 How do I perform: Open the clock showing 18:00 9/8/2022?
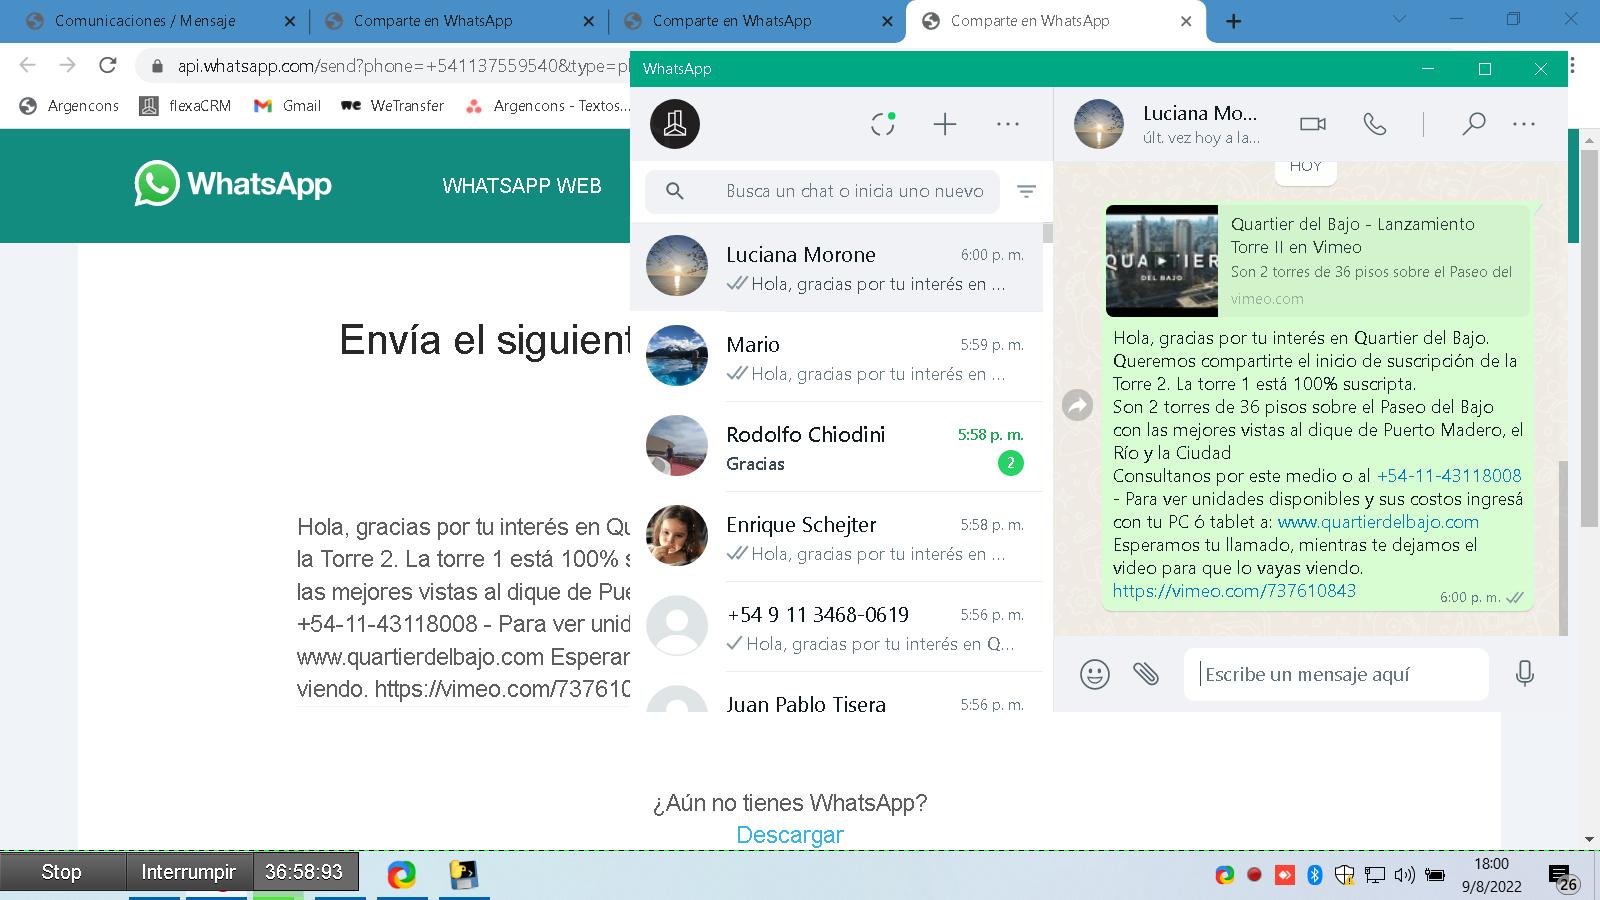[1491, 875]
